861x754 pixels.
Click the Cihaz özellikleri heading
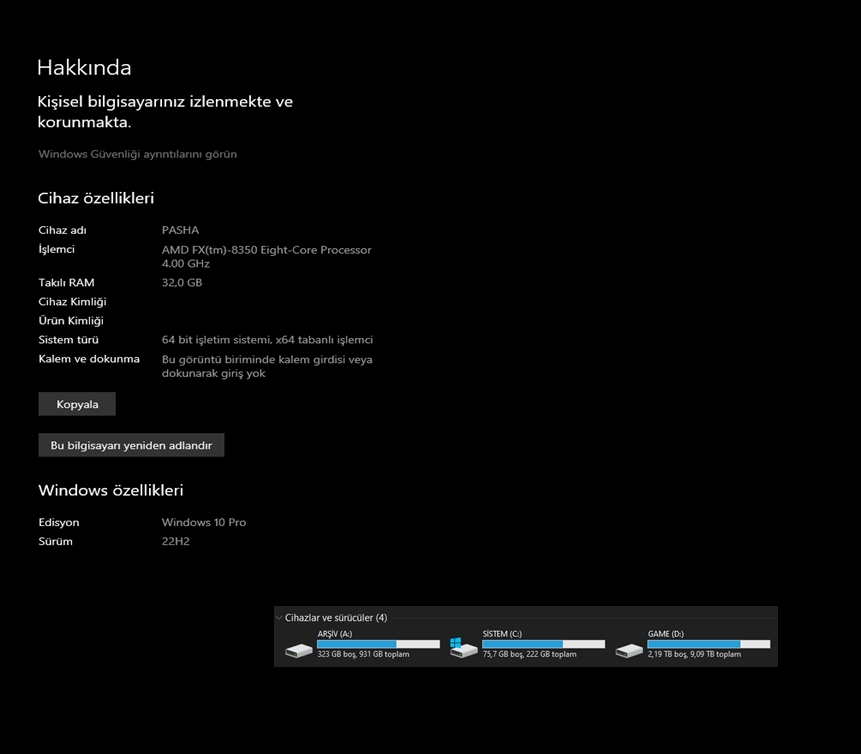[96, 198]
